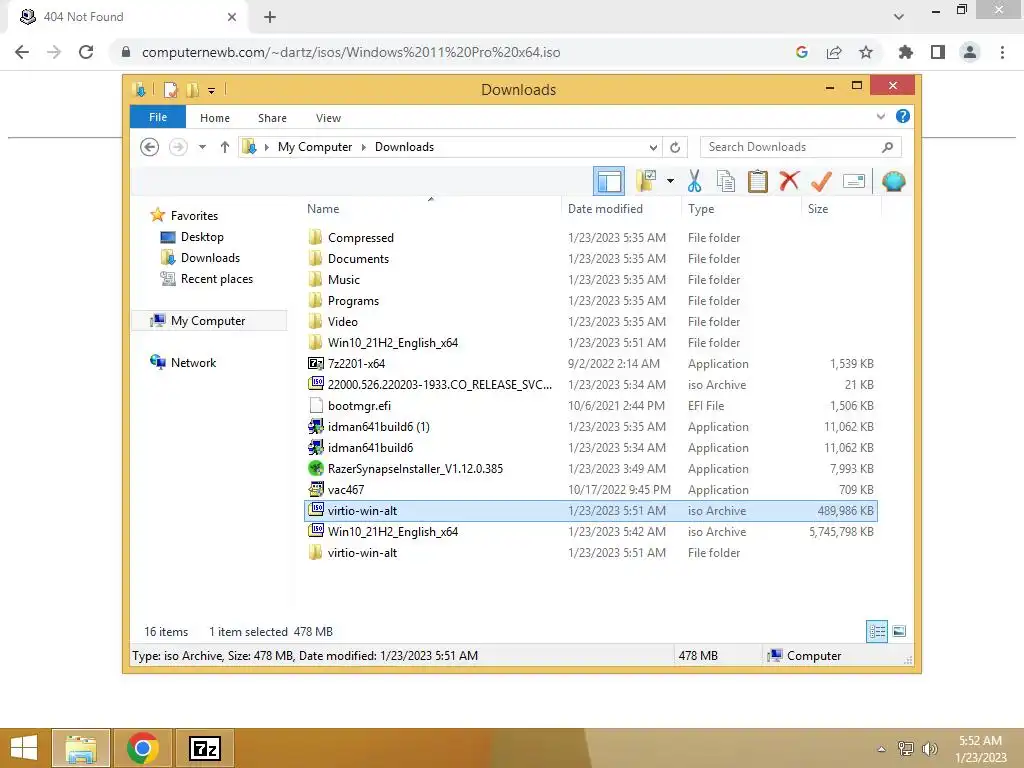Reload the Chrome page

point(86,52)
